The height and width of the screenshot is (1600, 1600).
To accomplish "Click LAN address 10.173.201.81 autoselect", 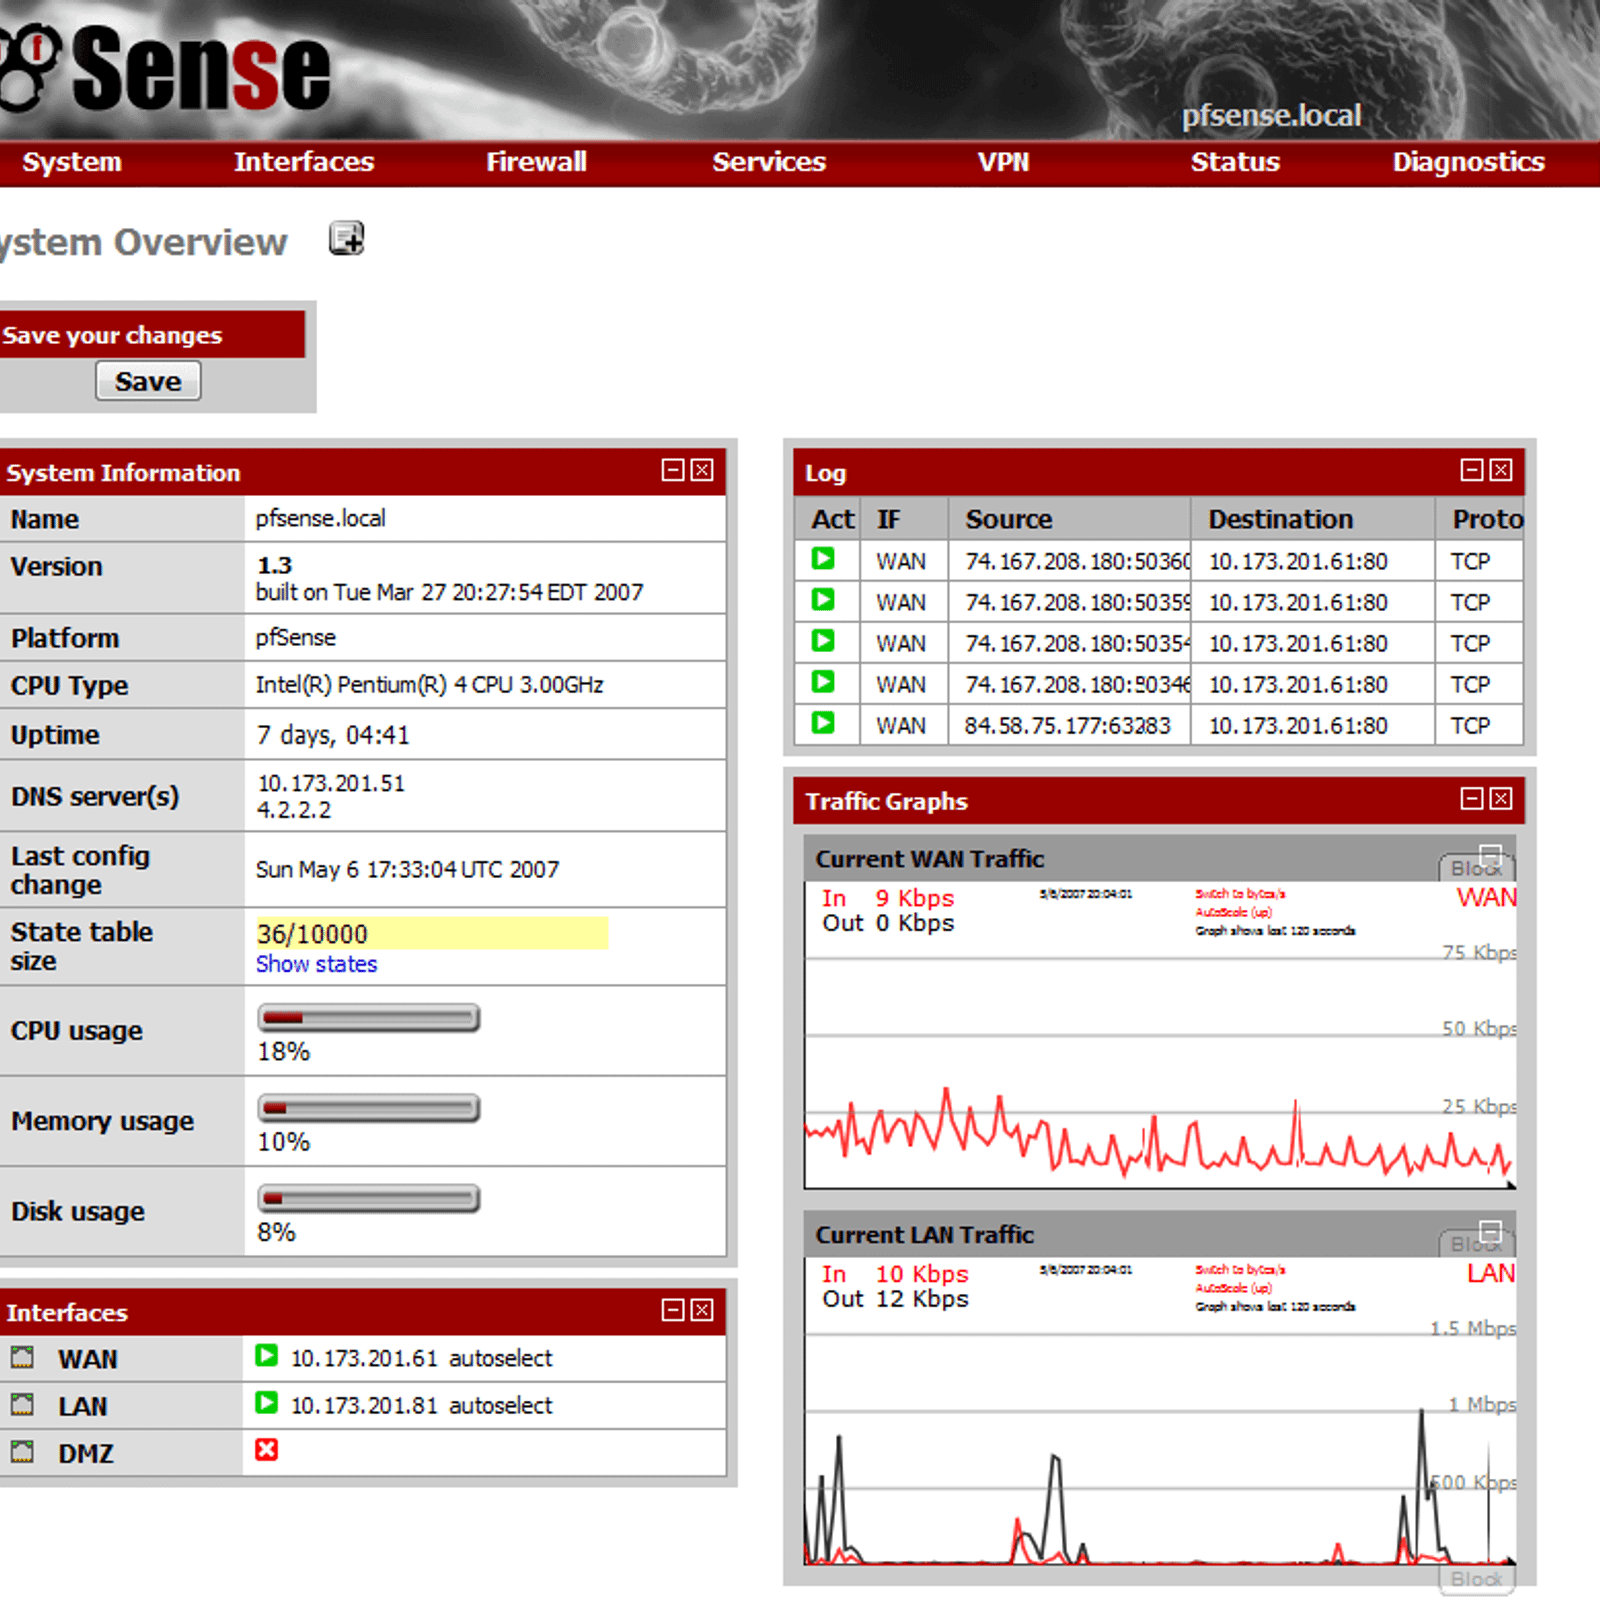I will click(421, 1405).
